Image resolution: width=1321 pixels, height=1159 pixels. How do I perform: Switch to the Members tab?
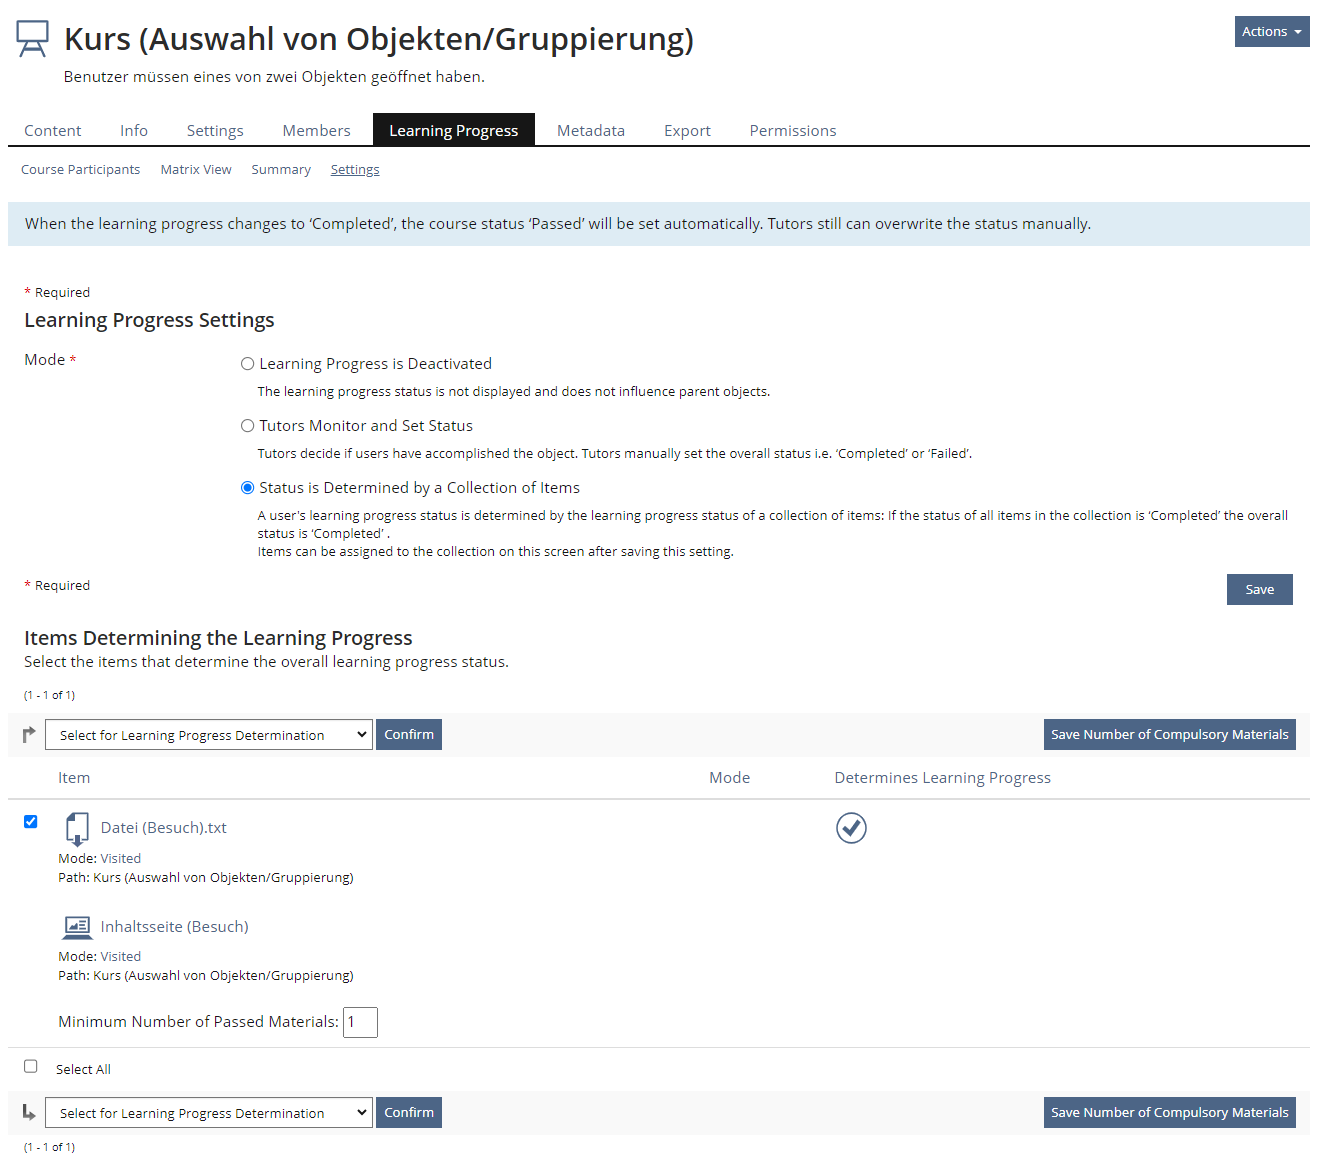point(316,131)
